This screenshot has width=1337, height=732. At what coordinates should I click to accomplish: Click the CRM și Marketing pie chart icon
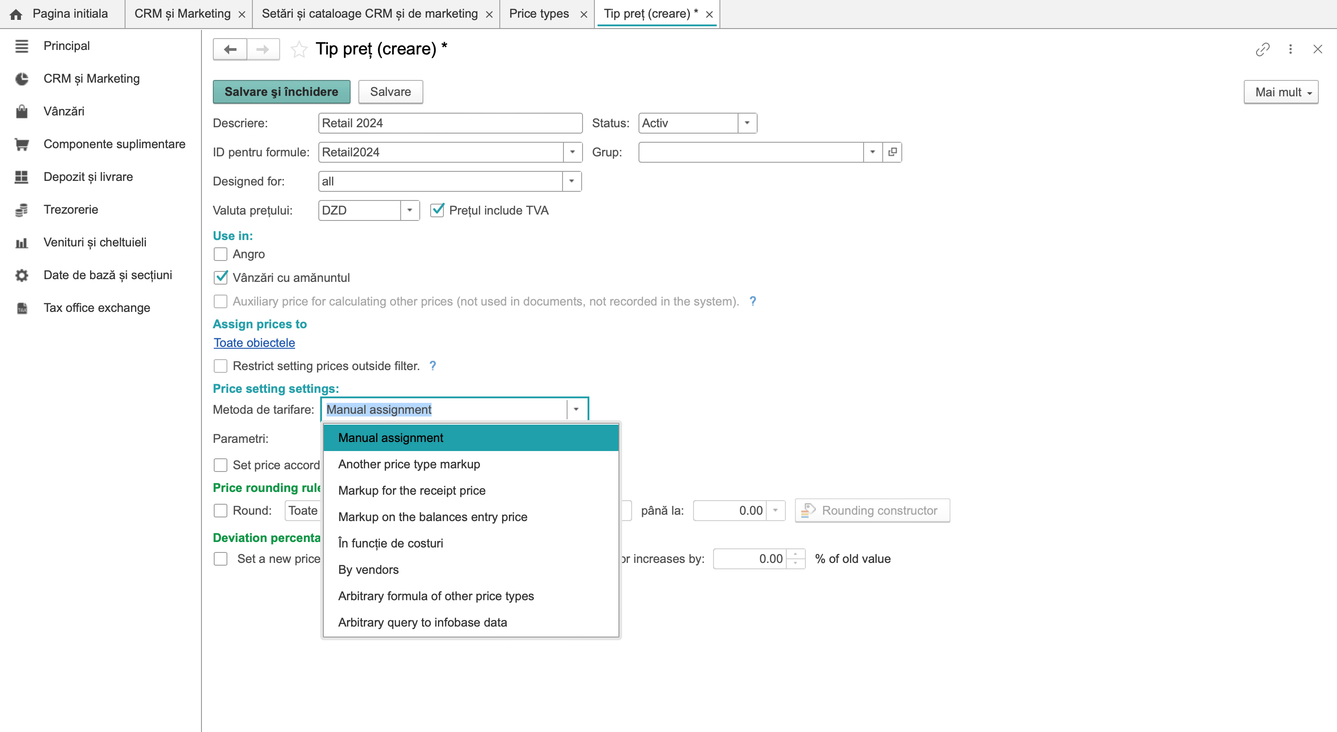coord(22,79)
